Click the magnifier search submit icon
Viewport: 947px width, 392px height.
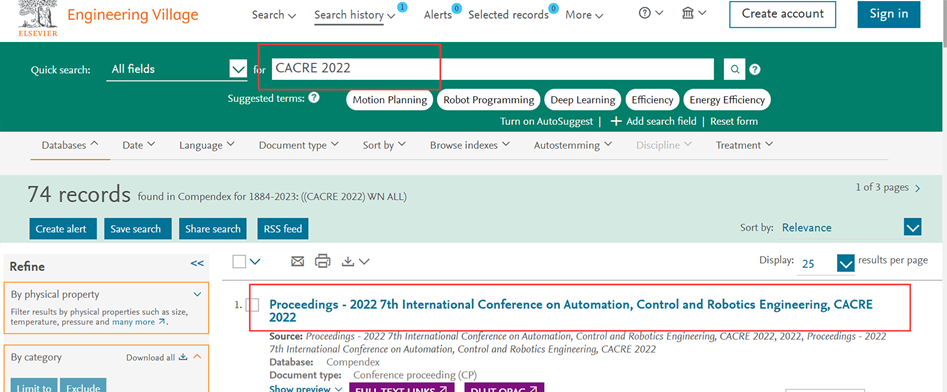point(734,69)
